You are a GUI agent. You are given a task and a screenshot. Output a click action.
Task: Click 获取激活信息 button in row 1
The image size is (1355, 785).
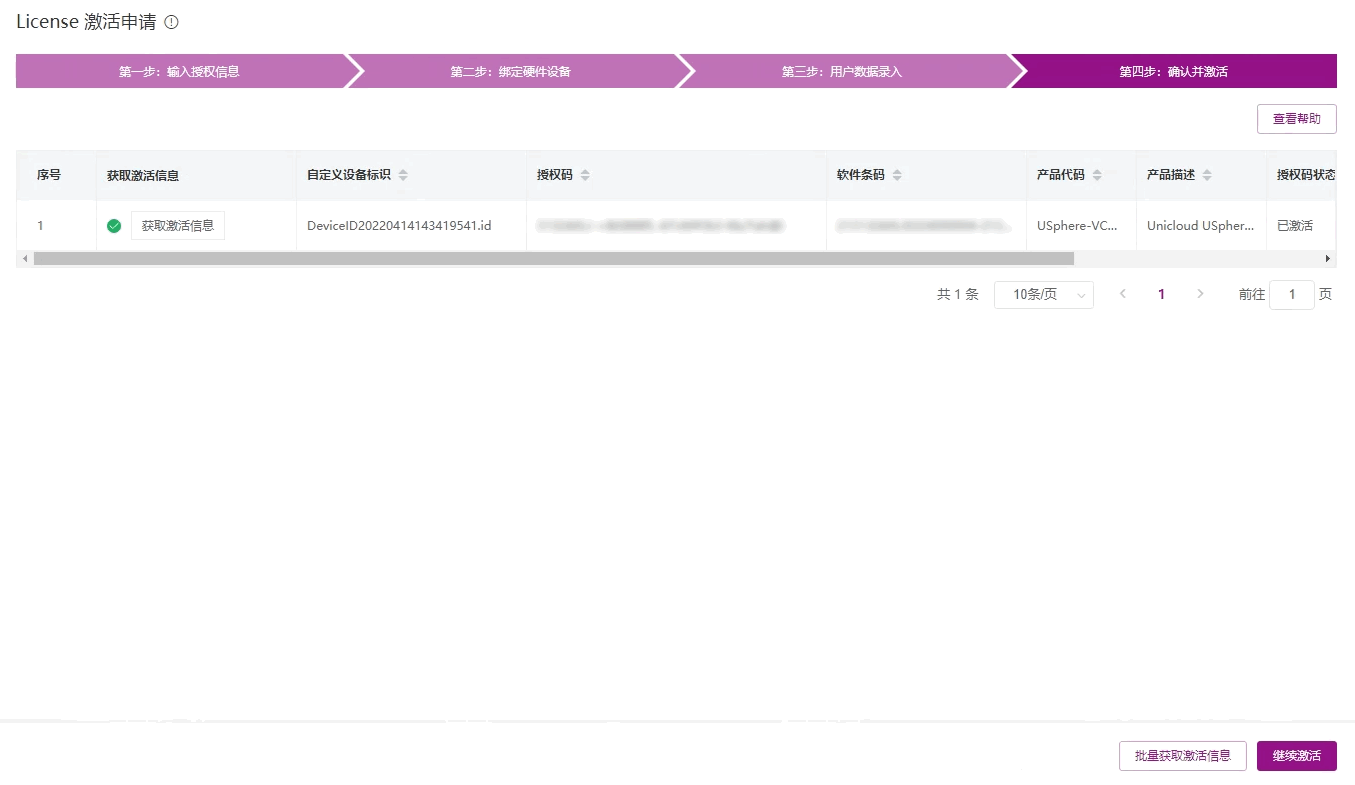tap(178, 226)
